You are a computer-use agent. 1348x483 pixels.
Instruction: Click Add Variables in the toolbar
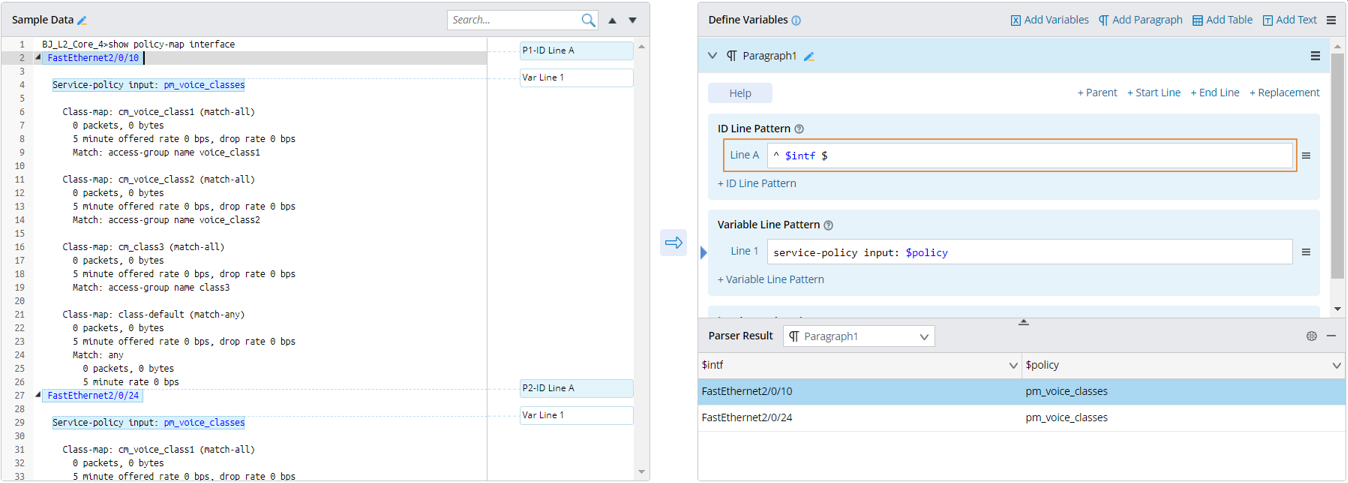1049,20
